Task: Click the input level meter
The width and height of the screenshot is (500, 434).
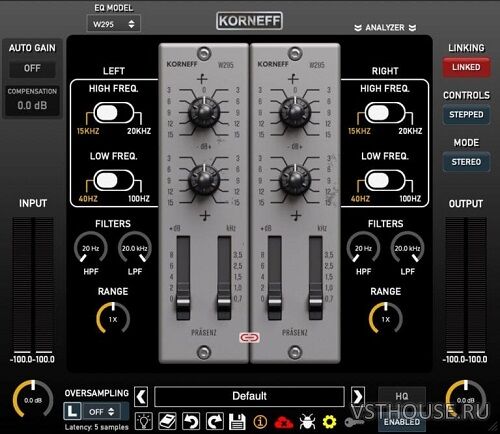Action: (33, 285)
